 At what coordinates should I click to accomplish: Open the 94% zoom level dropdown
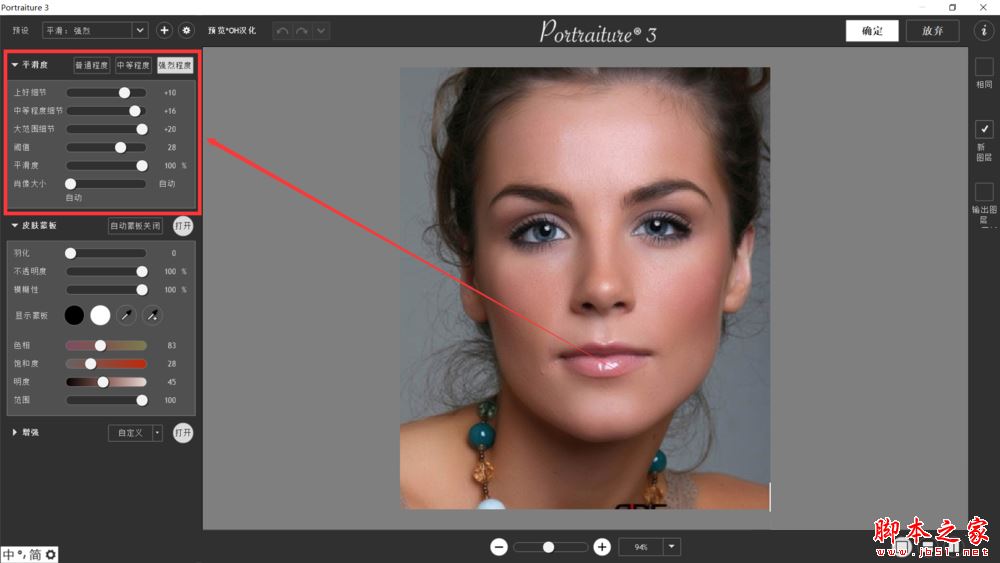(x=672, y=546)
